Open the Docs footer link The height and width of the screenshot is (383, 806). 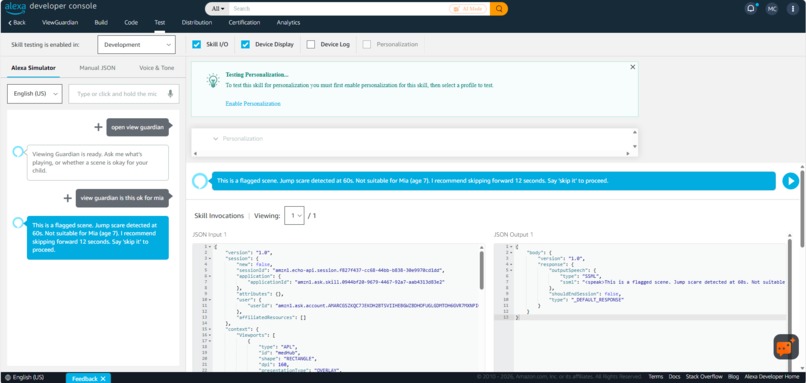coord(674,377)
